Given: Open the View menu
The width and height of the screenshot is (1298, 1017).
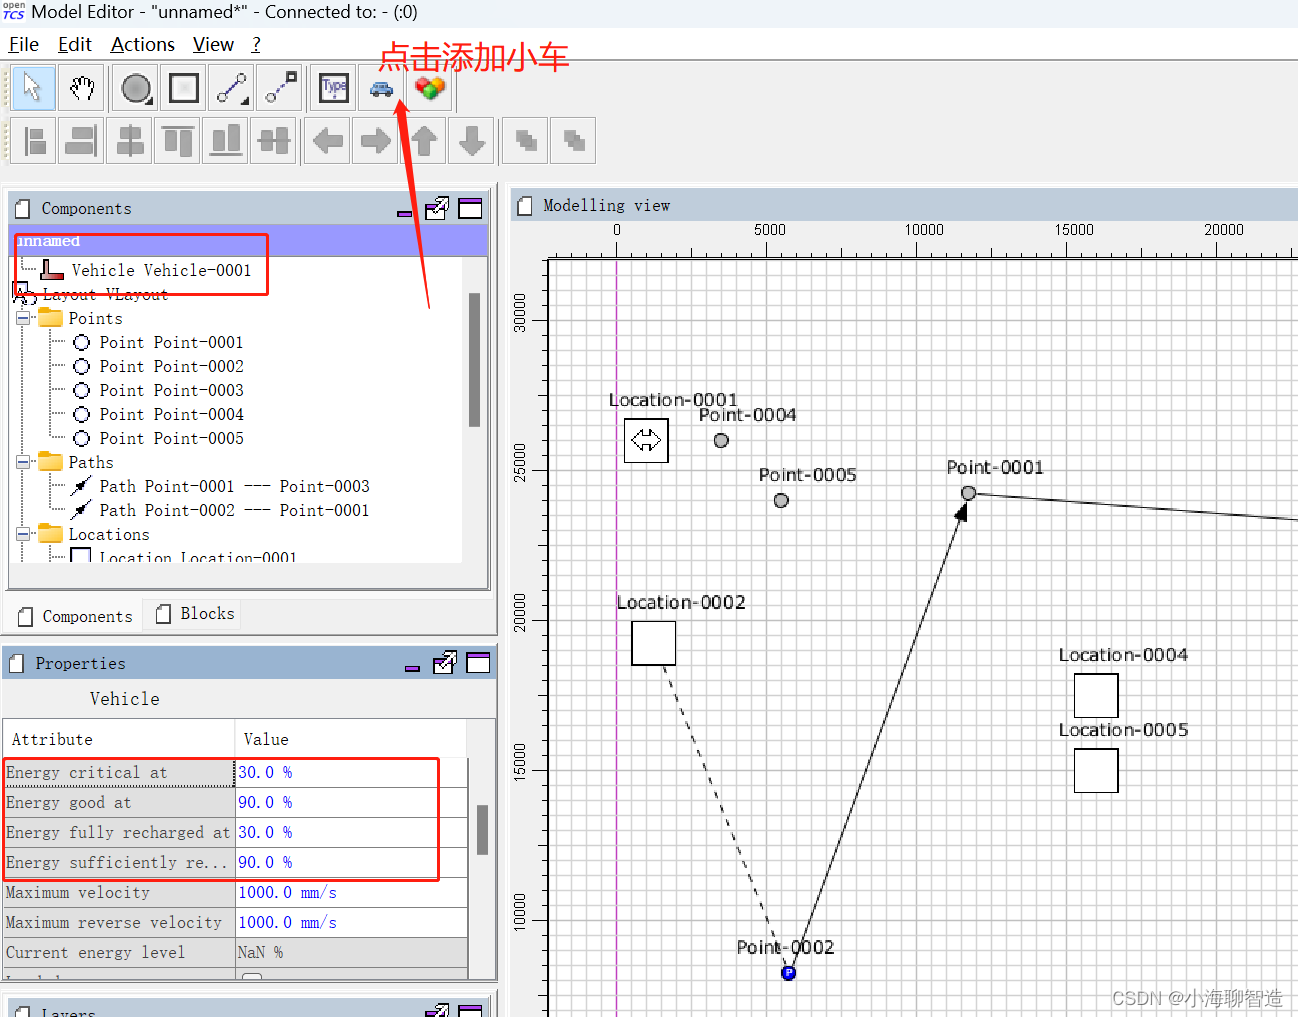Looking at the screenshot, I should tap(213, 45).
